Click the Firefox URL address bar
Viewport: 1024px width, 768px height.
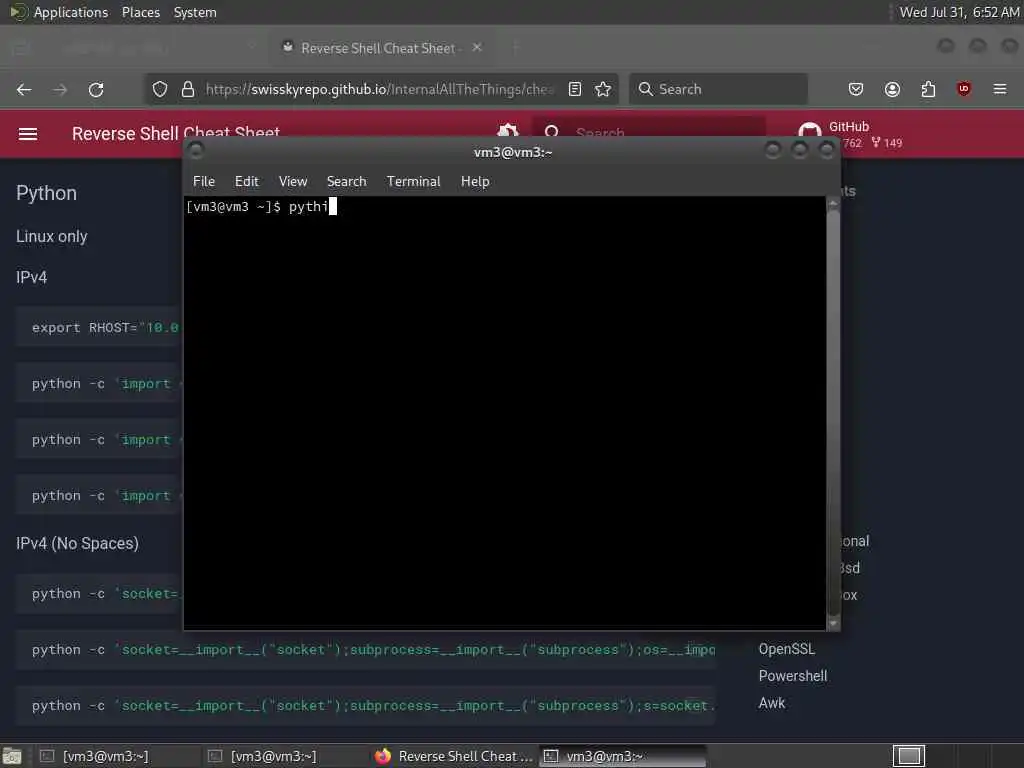pos(380,89)
